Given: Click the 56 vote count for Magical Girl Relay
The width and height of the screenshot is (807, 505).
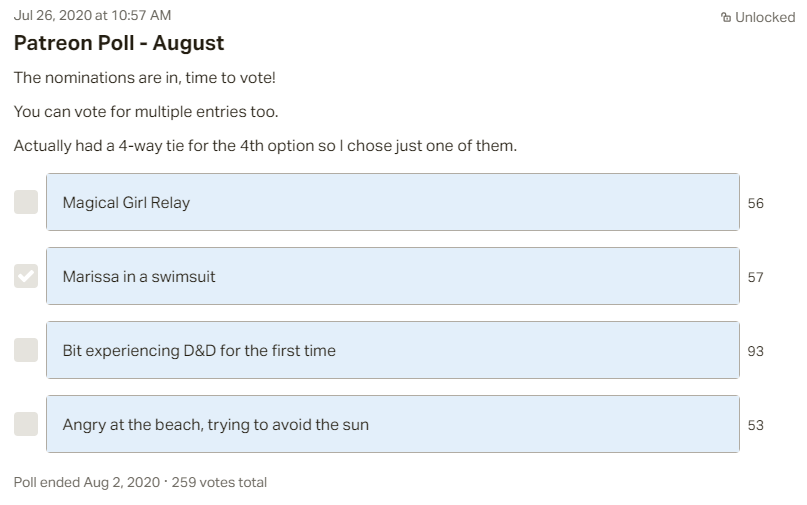Looking at the screenshot, I should pos(756,203).
